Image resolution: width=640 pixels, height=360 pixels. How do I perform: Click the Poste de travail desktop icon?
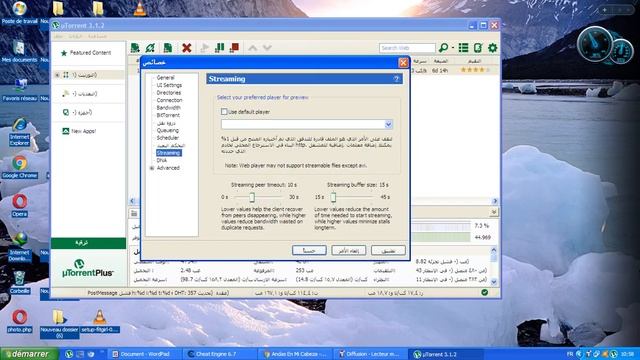(20, 13)
